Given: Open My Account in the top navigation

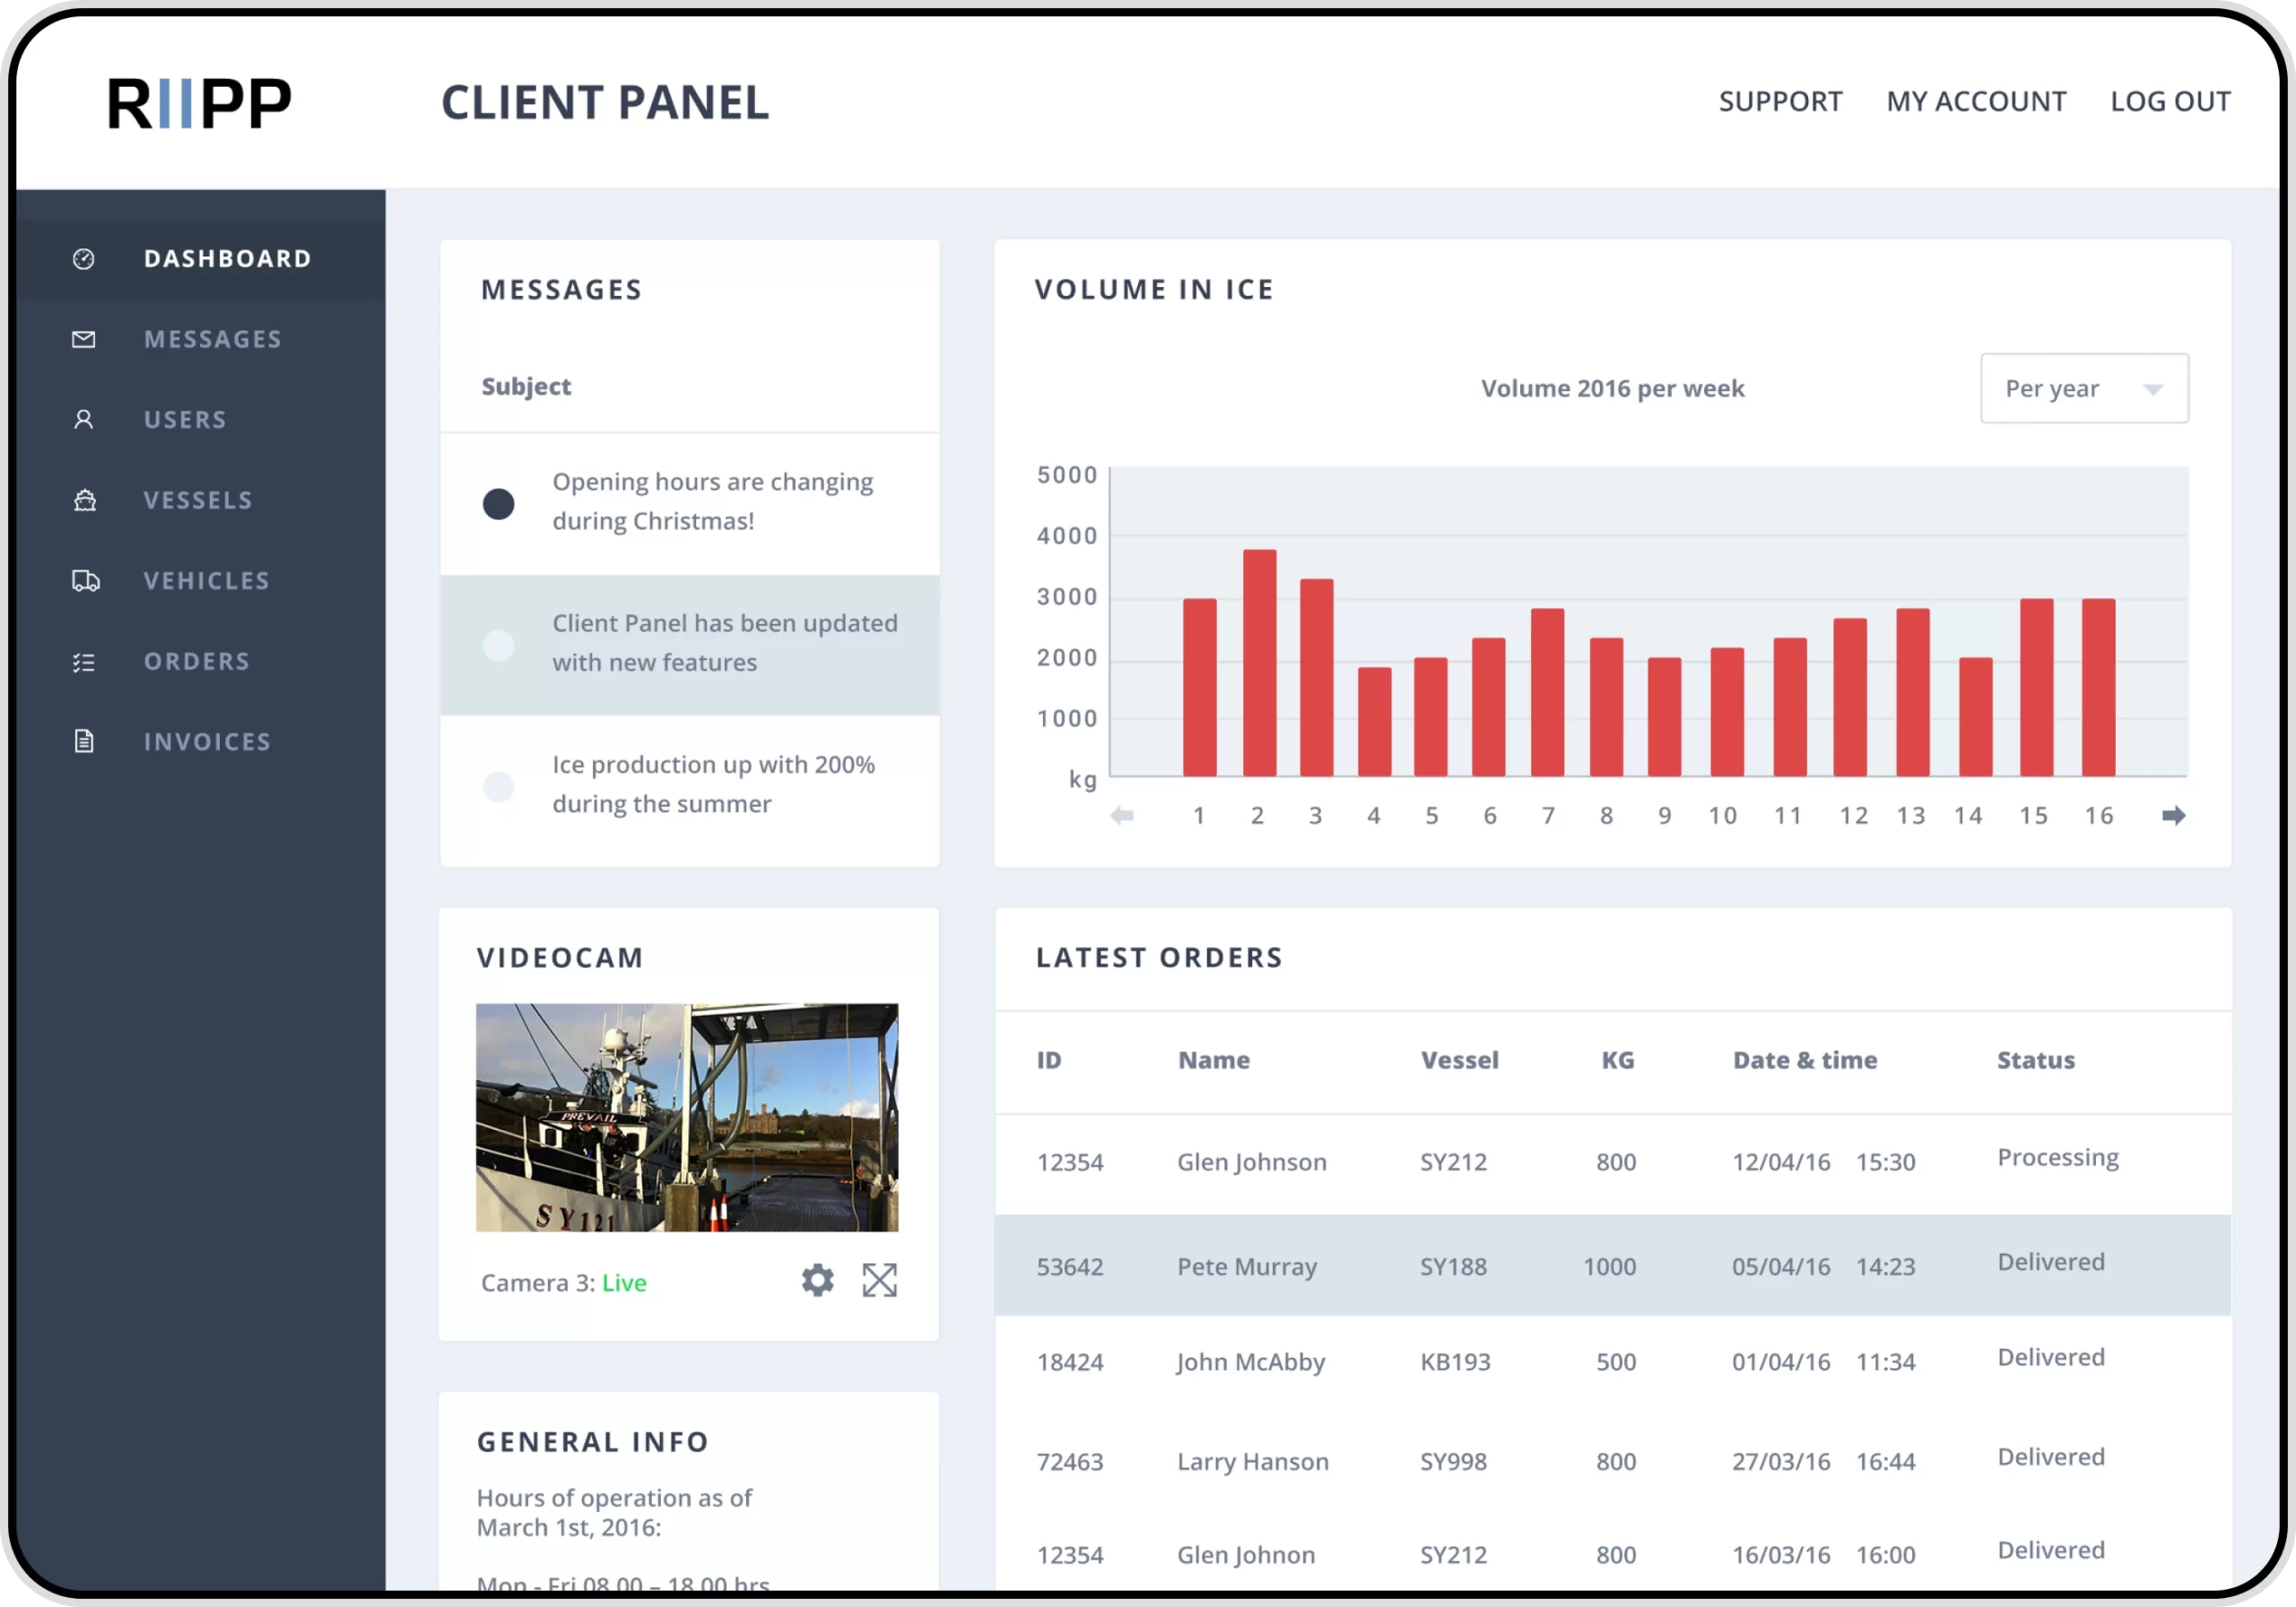Looking at the screenshot, I should 1975,102.
